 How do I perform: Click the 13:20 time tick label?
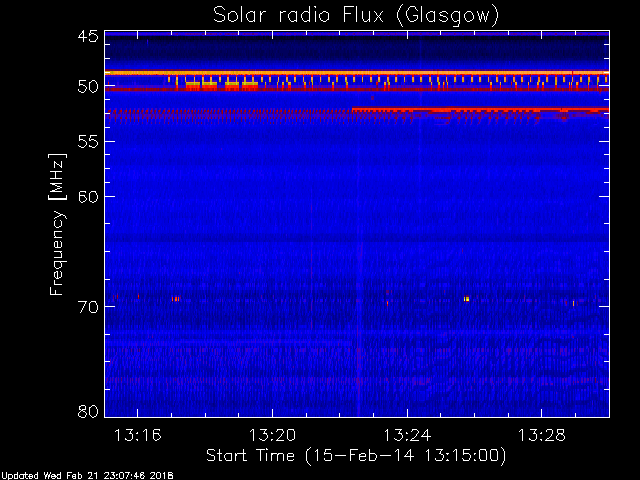[x=272, y=435]
